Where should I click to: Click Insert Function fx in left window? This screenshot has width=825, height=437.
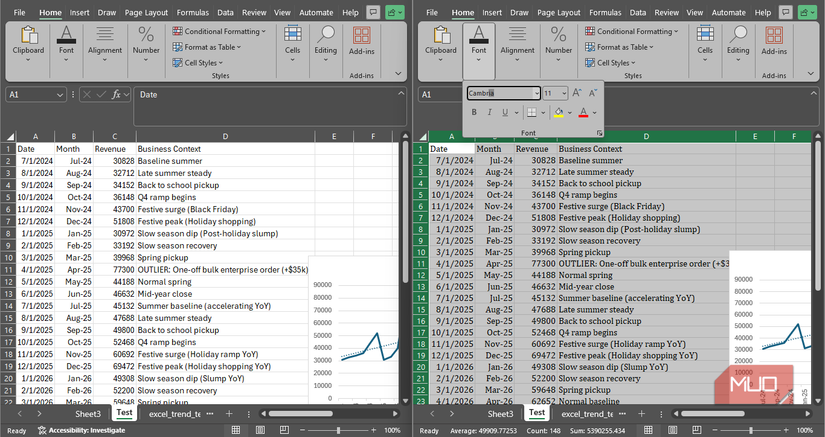click(x=116, y=95)
